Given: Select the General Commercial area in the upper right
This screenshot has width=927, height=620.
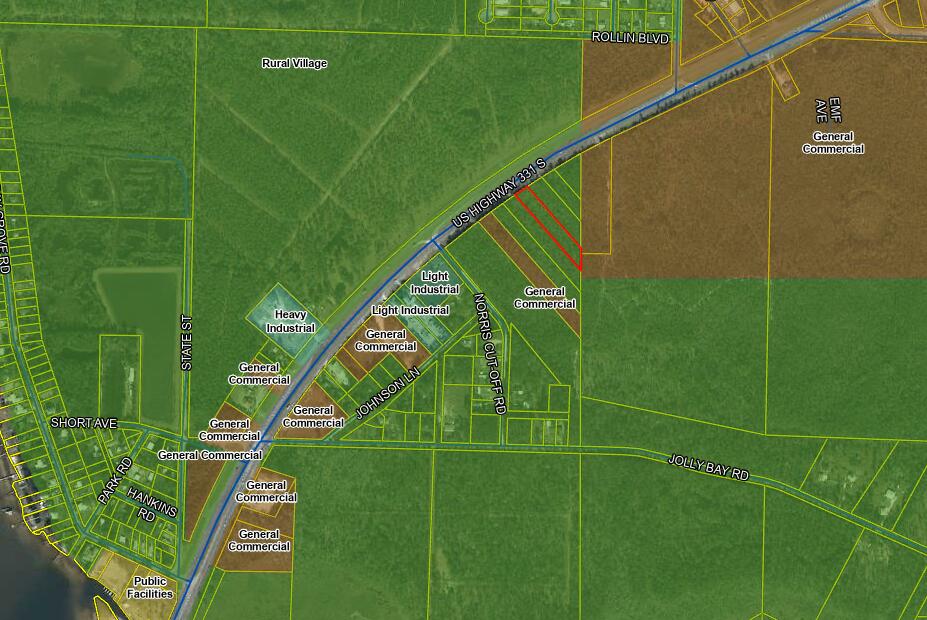Looking at the screenshot, I should [834, 141].
